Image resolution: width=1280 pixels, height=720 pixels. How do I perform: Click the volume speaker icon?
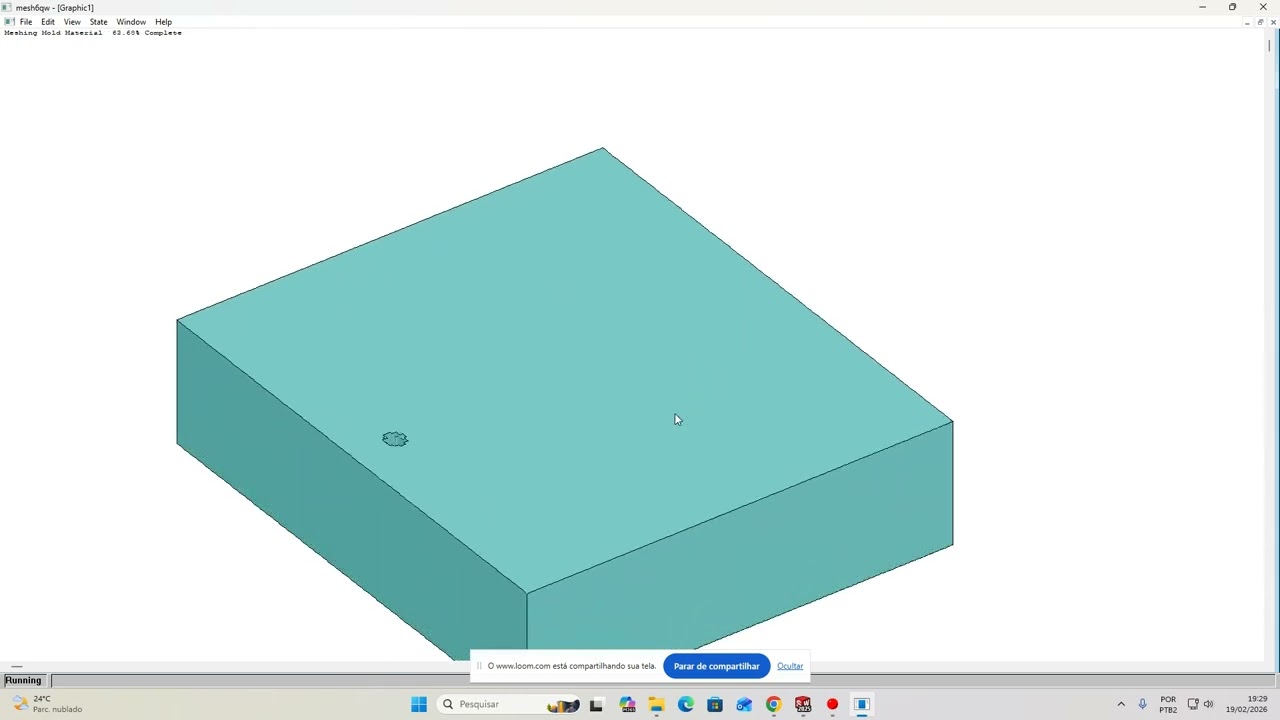pyautogui.click(x=1208, y=704)
